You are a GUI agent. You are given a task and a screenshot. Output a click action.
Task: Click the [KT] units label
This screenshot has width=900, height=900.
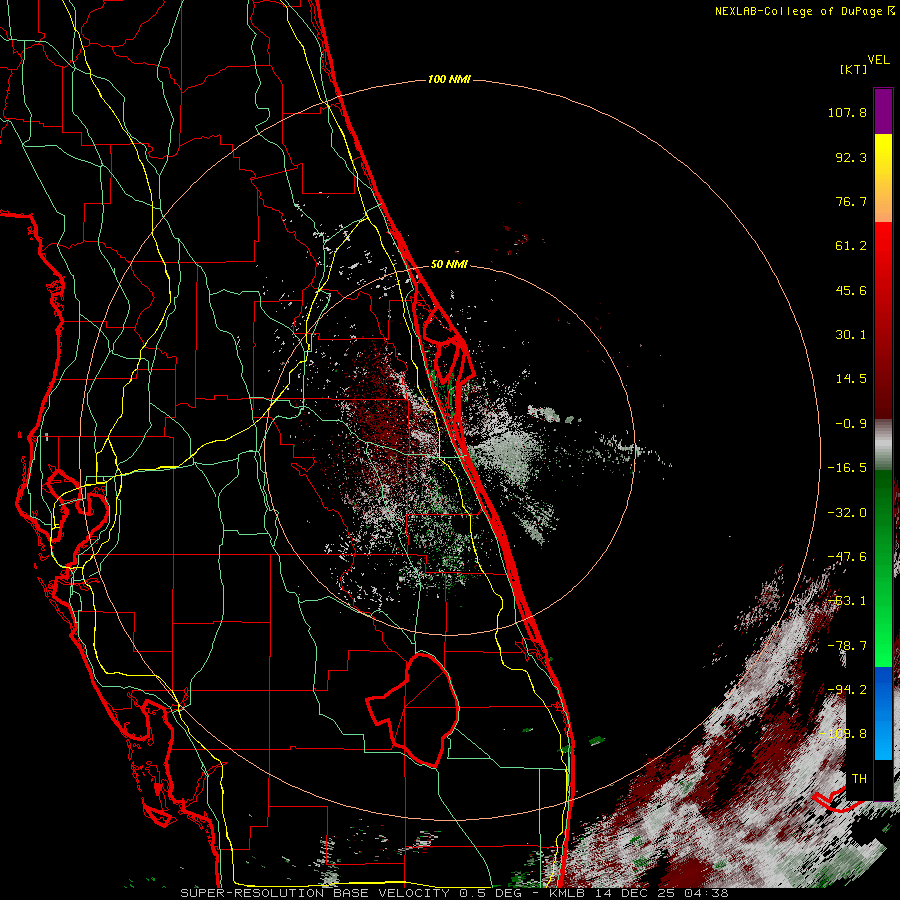pyautogui.click(x=853, y=69)
